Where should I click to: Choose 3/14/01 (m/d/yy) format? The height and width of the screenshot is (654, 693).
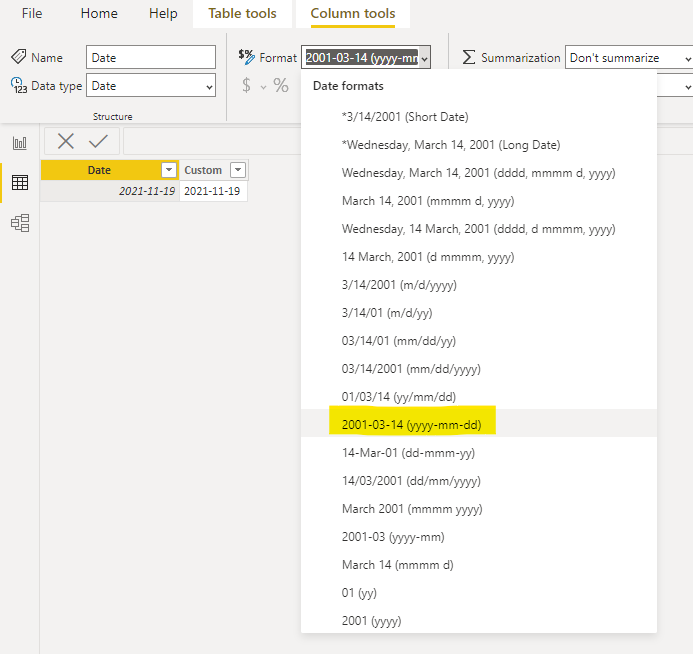479,313
